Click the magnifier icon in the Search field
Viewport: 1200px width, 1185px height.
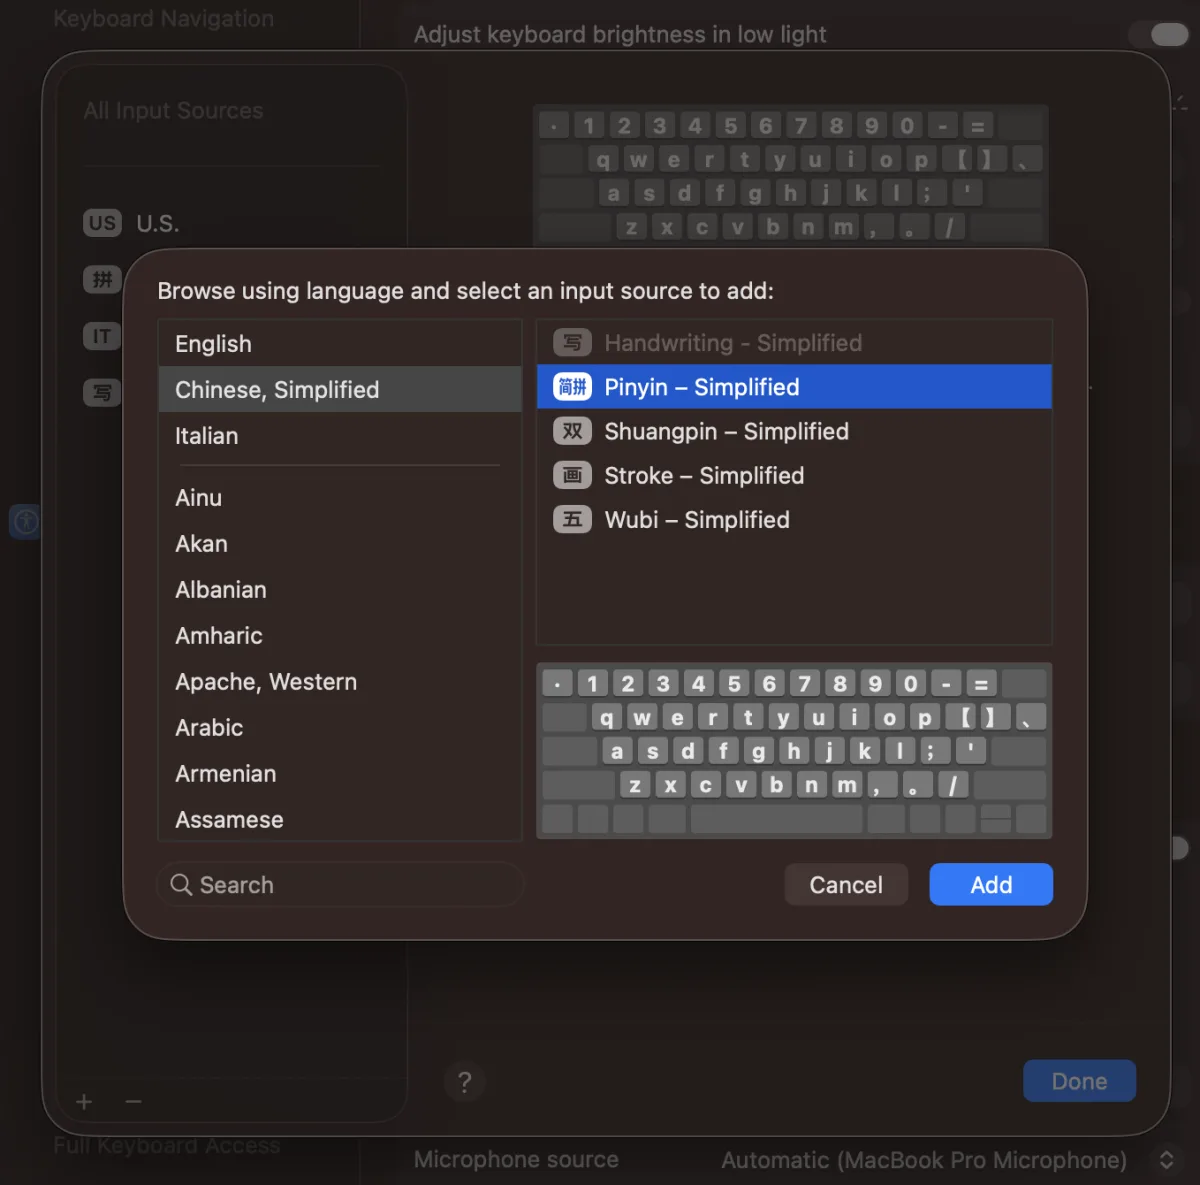(x=181, y=885)
